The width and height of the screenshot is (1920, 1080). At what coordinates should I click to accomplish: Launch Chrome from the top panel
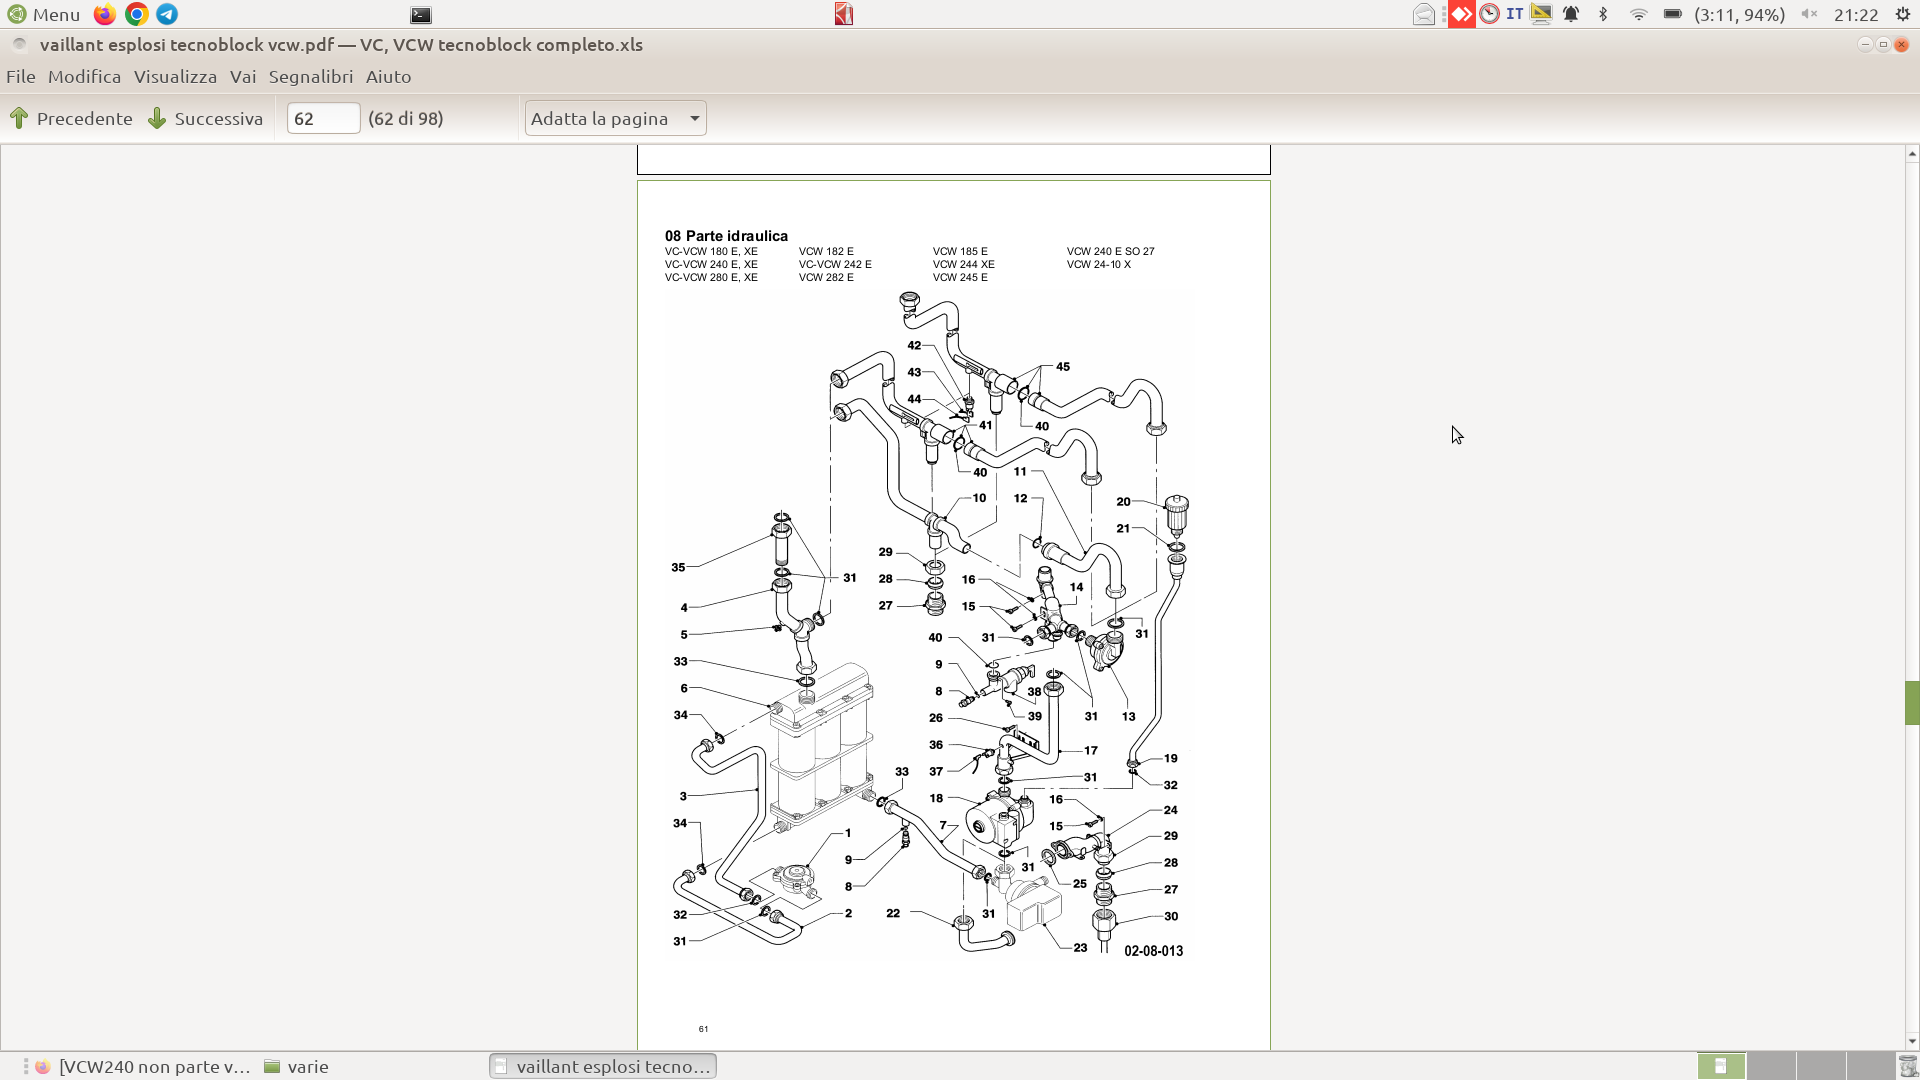tap(136, 14)
